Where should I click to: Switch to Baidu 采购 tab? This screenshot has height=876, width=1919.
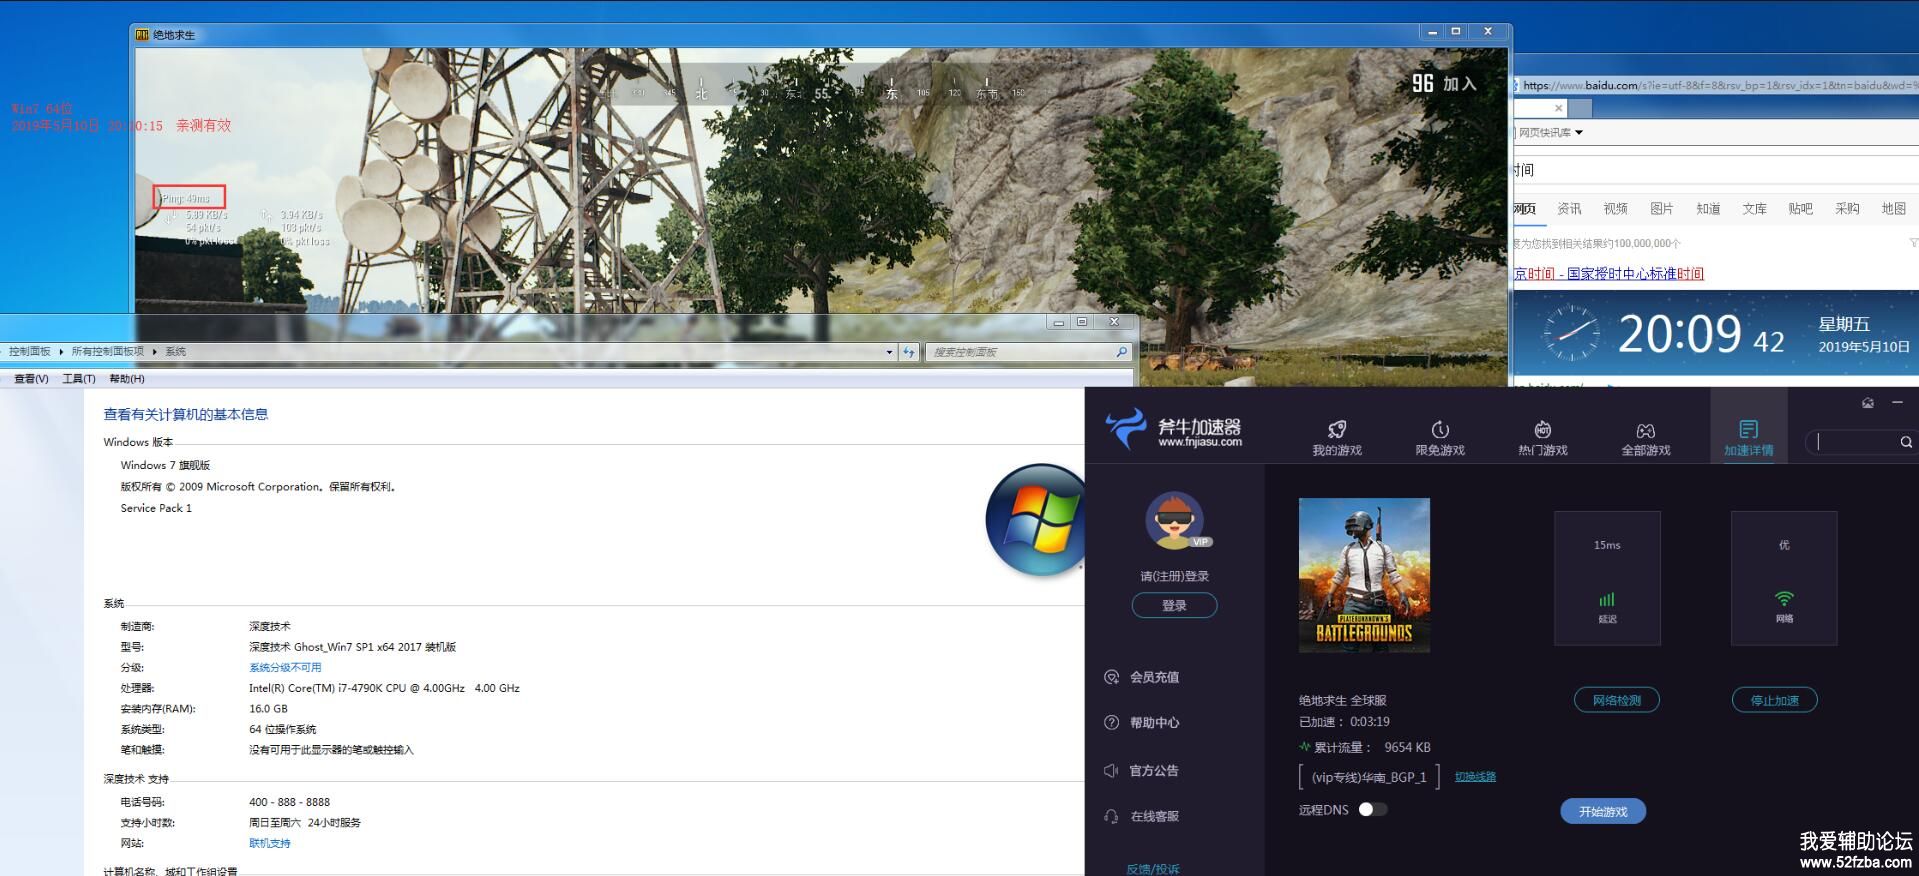[x=1847, y=209]
